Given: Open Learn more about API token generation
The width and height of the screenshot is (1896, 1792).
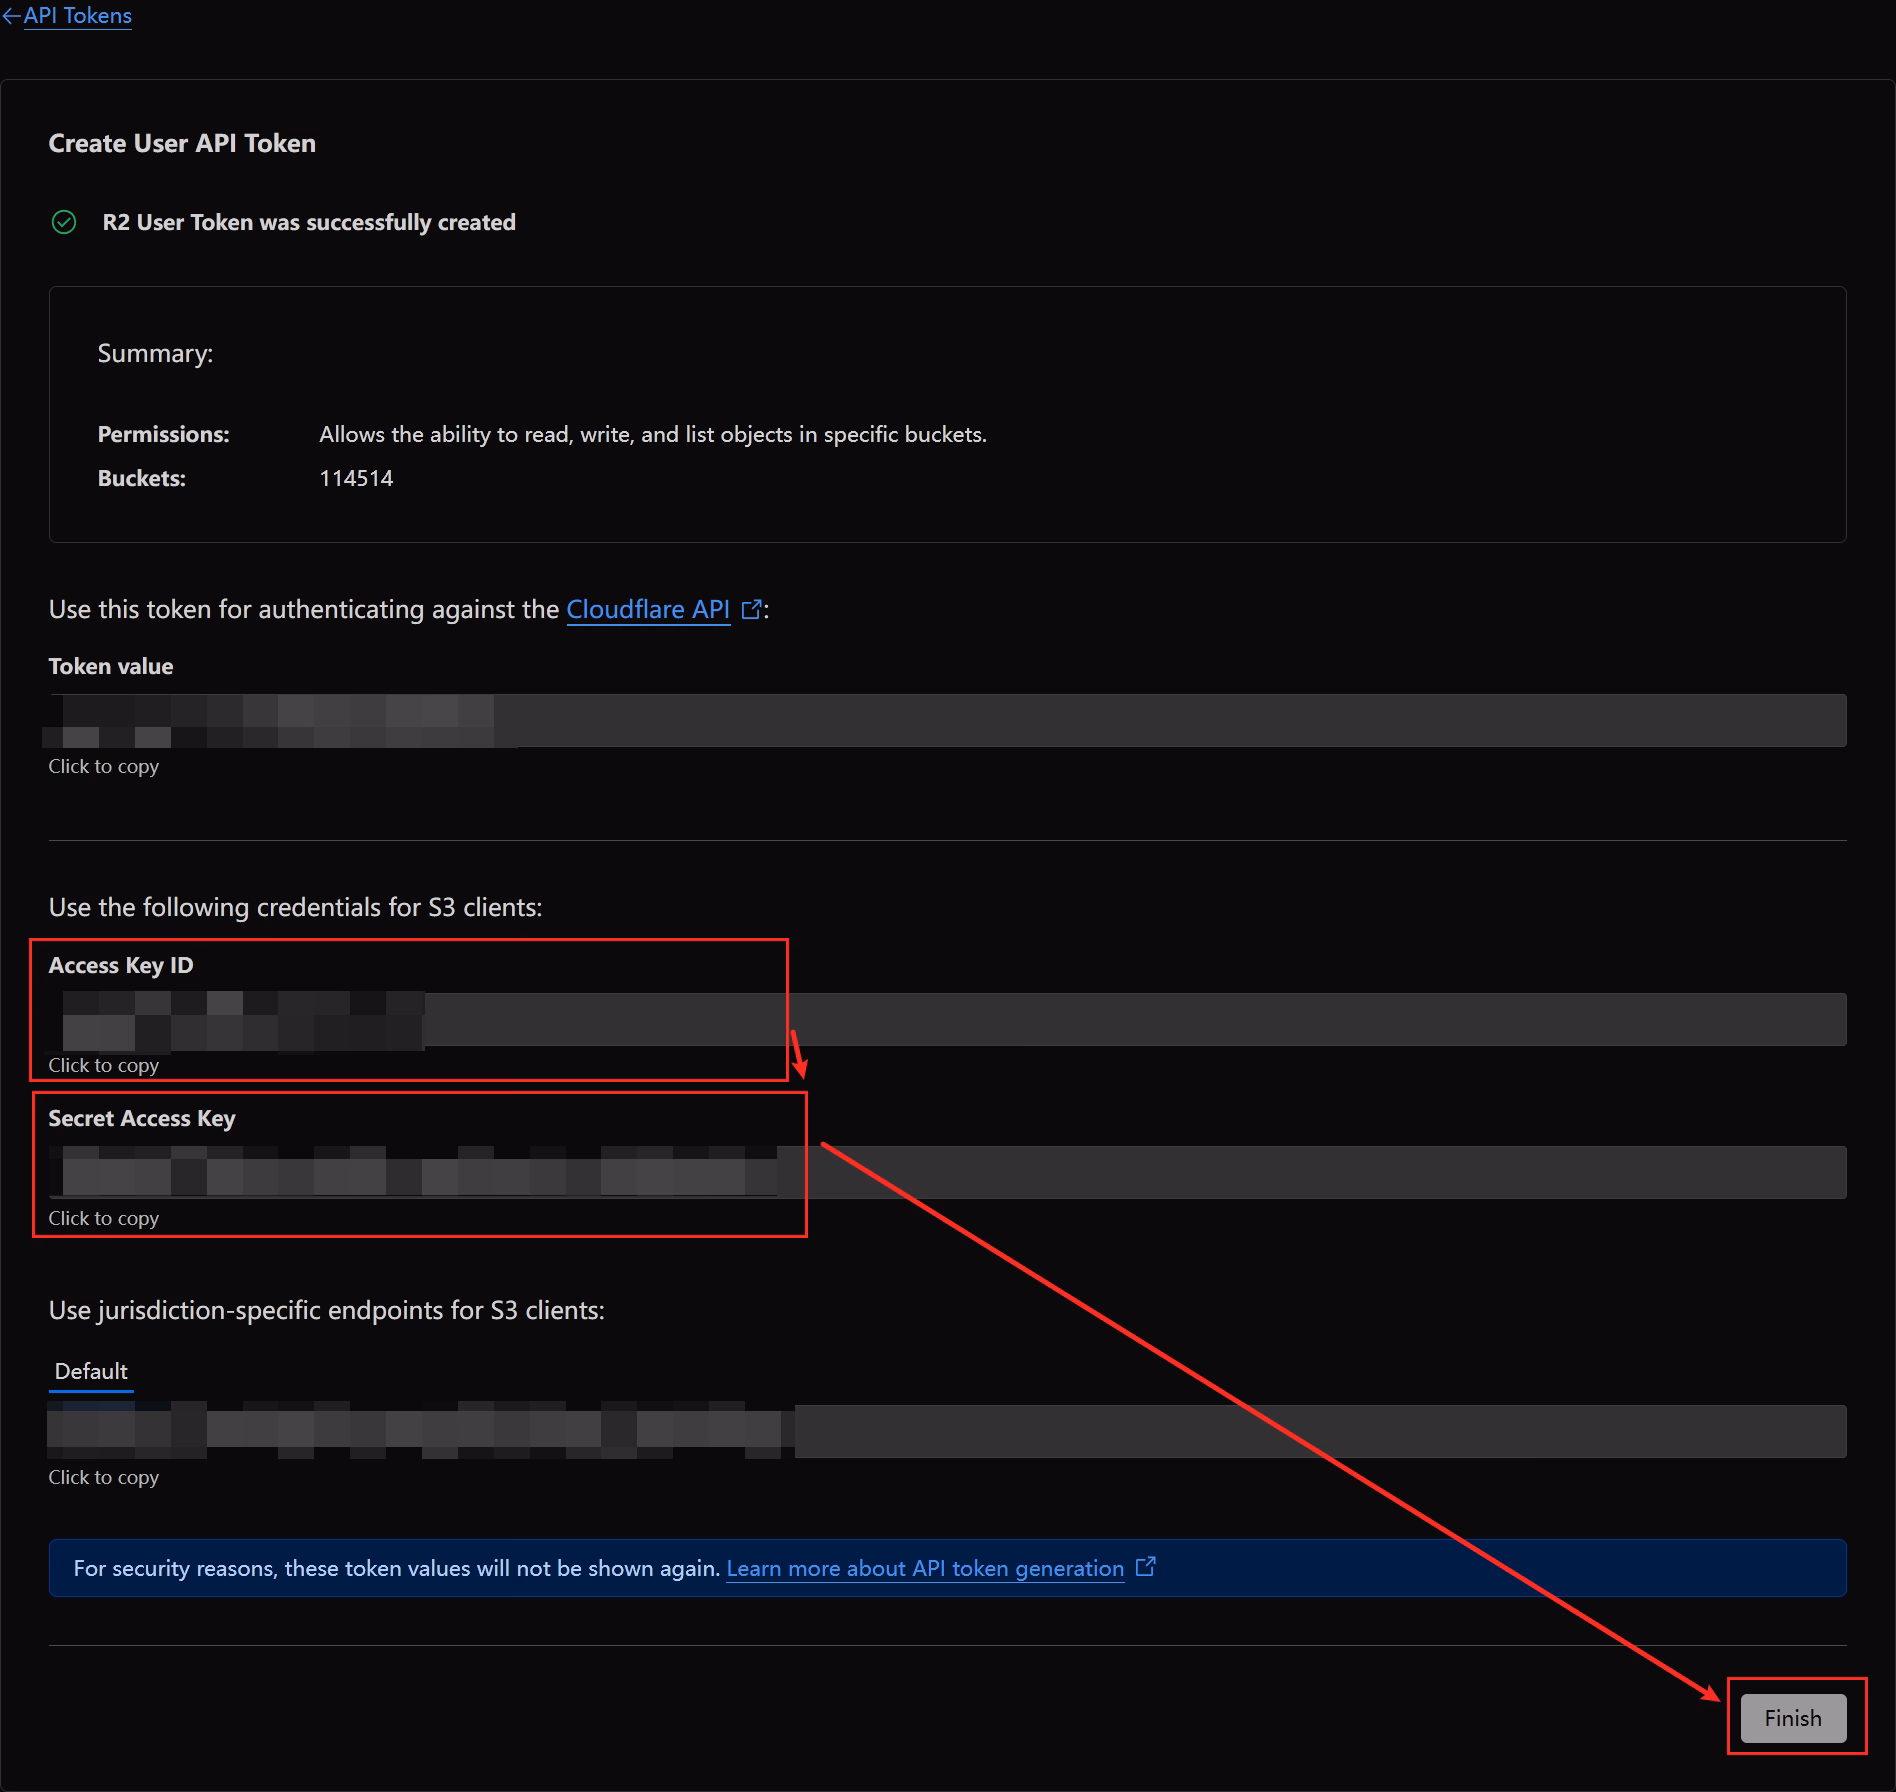Looking at the screenshot, I should (924, 1568).
